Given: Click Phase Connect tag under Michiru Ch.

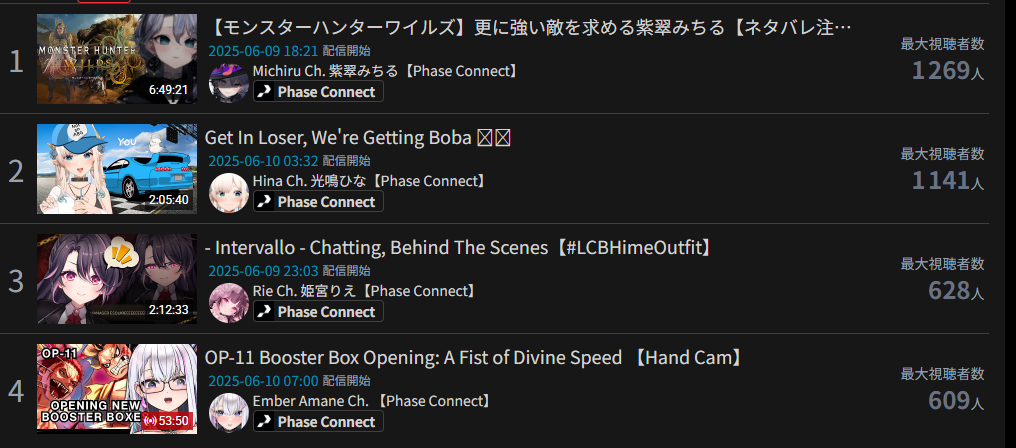Looking at the screenshot, I should [x=318, y=91].
